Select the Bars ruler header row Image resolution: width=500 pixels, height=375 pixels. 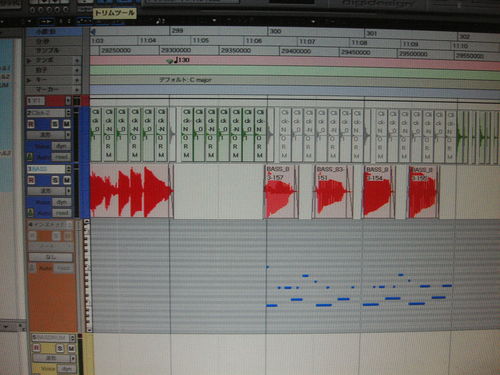(54, 32)
